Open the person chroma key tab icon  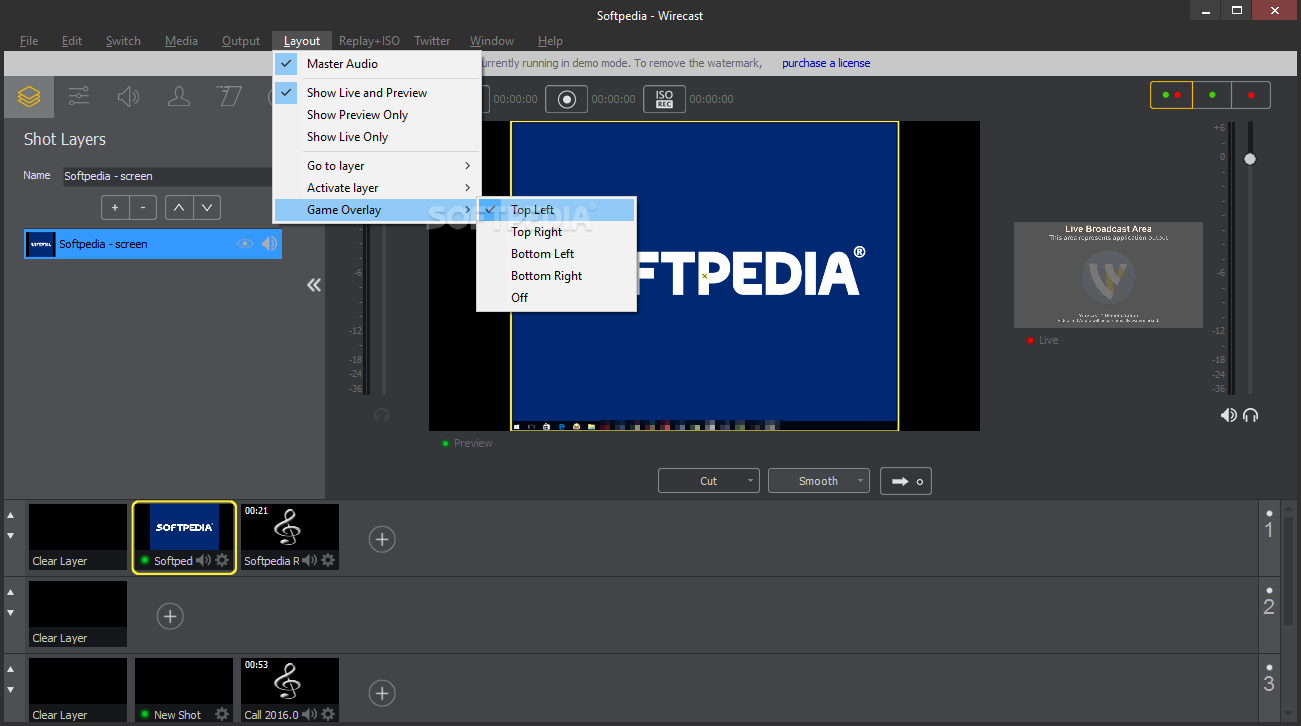pyautogui.click(x=179, y=97)
